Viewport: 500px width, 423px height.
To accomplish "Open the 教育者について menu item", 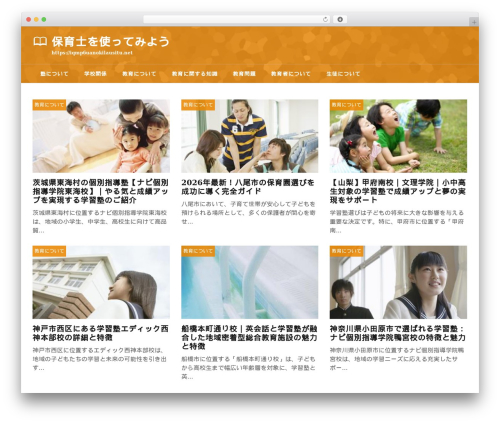I will [291, 74].
